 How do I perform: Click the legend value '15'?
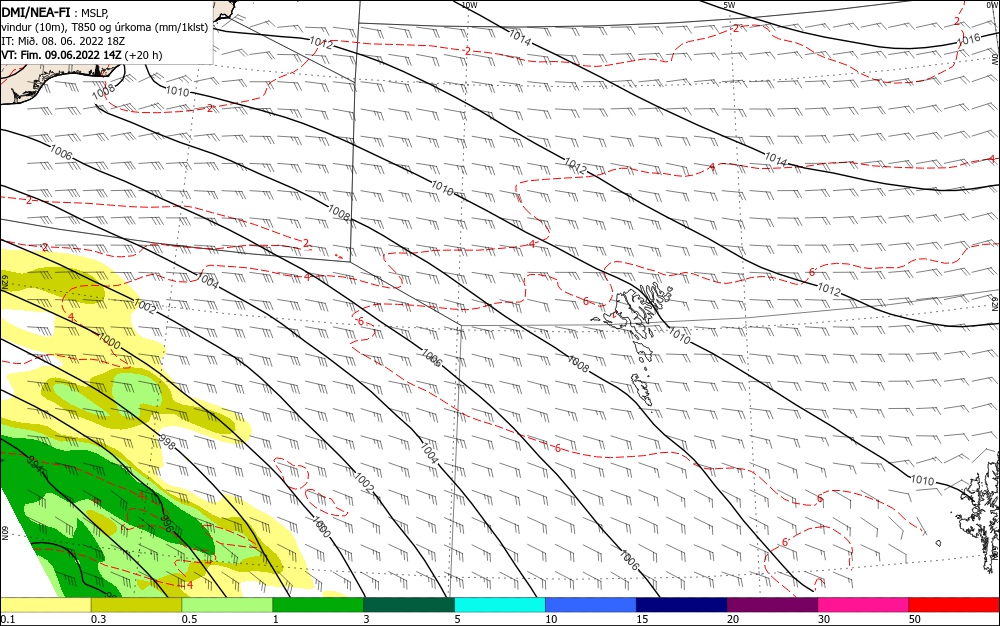click(x=642, y=619)
